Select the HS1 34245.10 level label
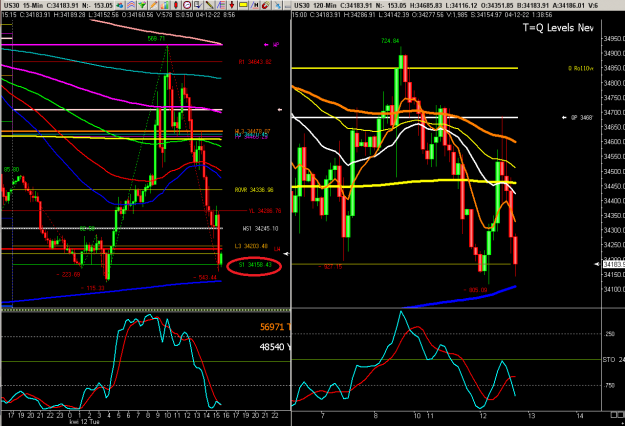 tap(260, 228)
